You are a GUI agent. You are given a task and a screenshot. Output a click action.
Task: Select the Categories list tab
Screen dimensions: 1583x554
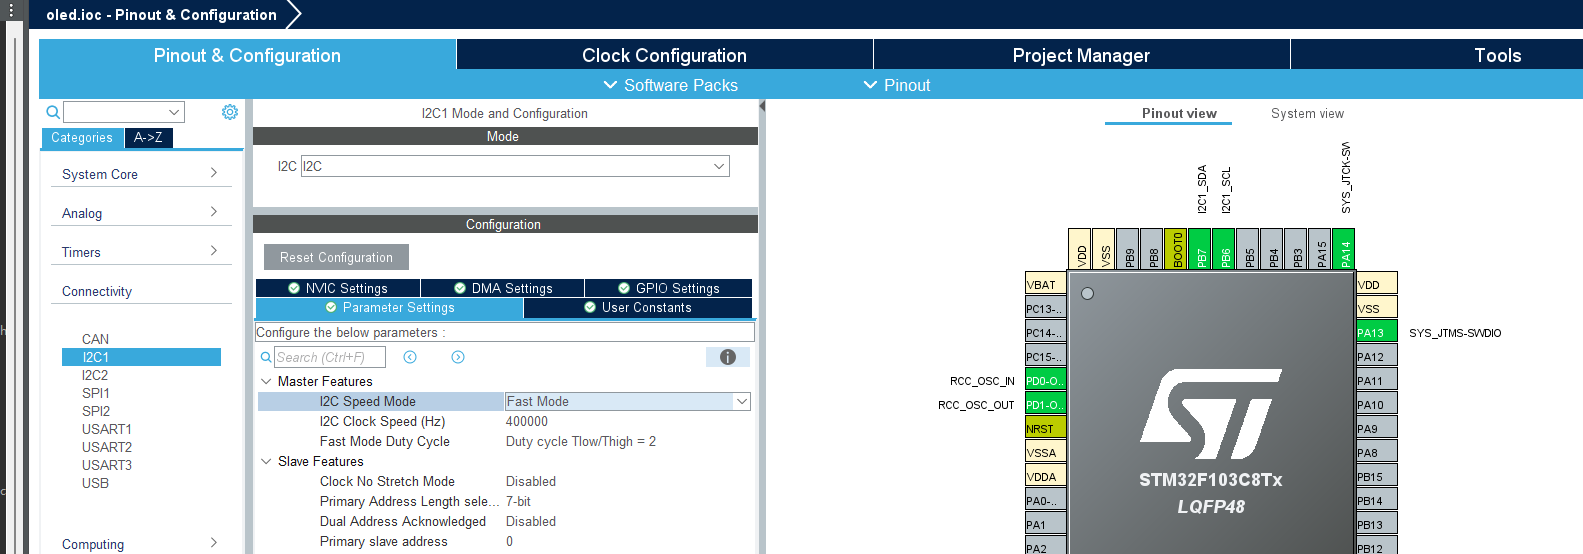pos(82,138)
